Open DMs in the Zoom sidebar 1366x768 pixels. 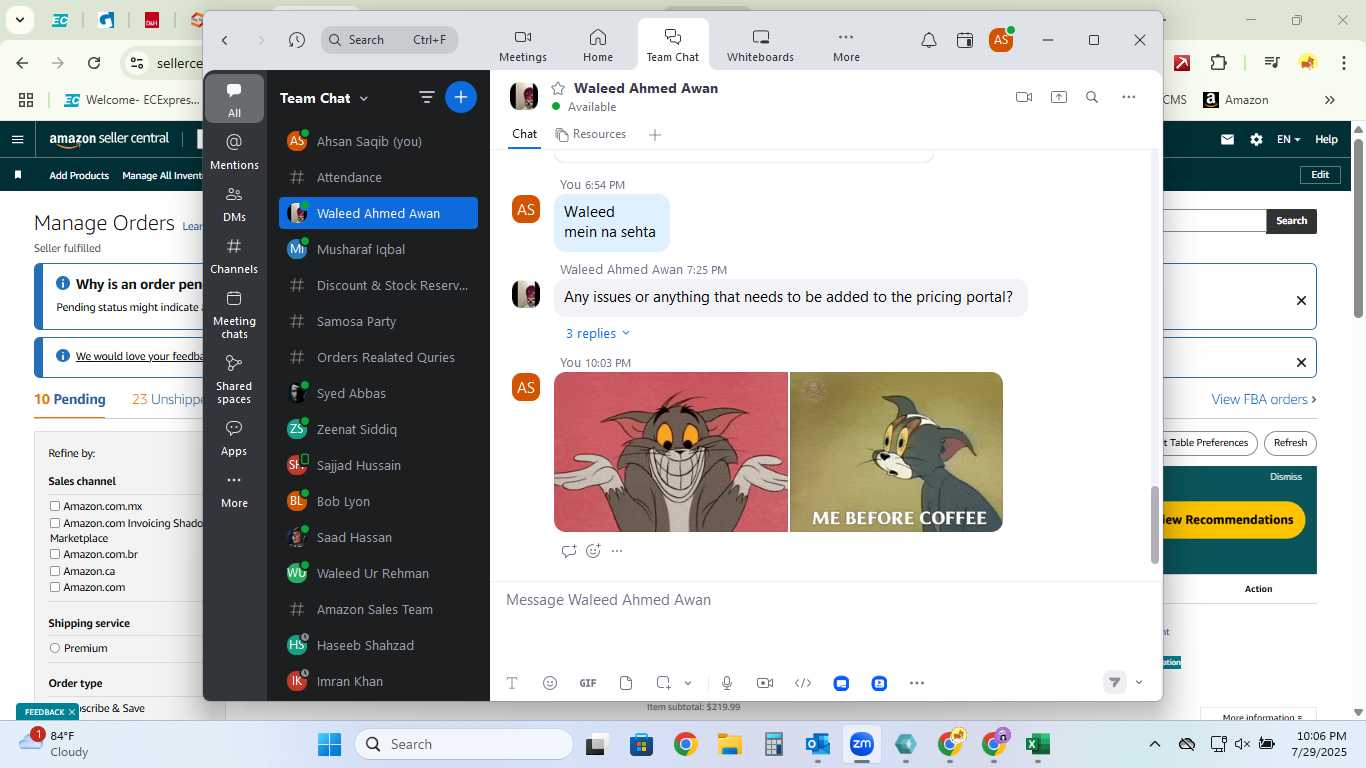[235, 204]
